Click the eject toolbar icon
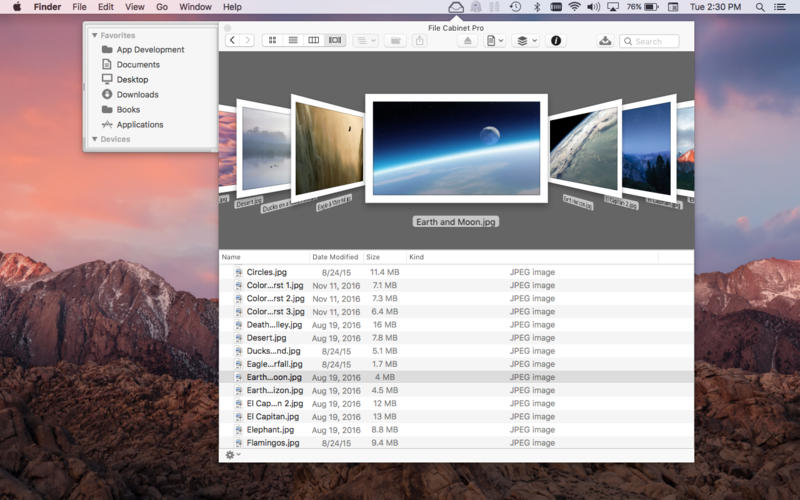Image resolution: width=800 pixels, height=500 pixels. pyautogui.click(x=467, y=41)
